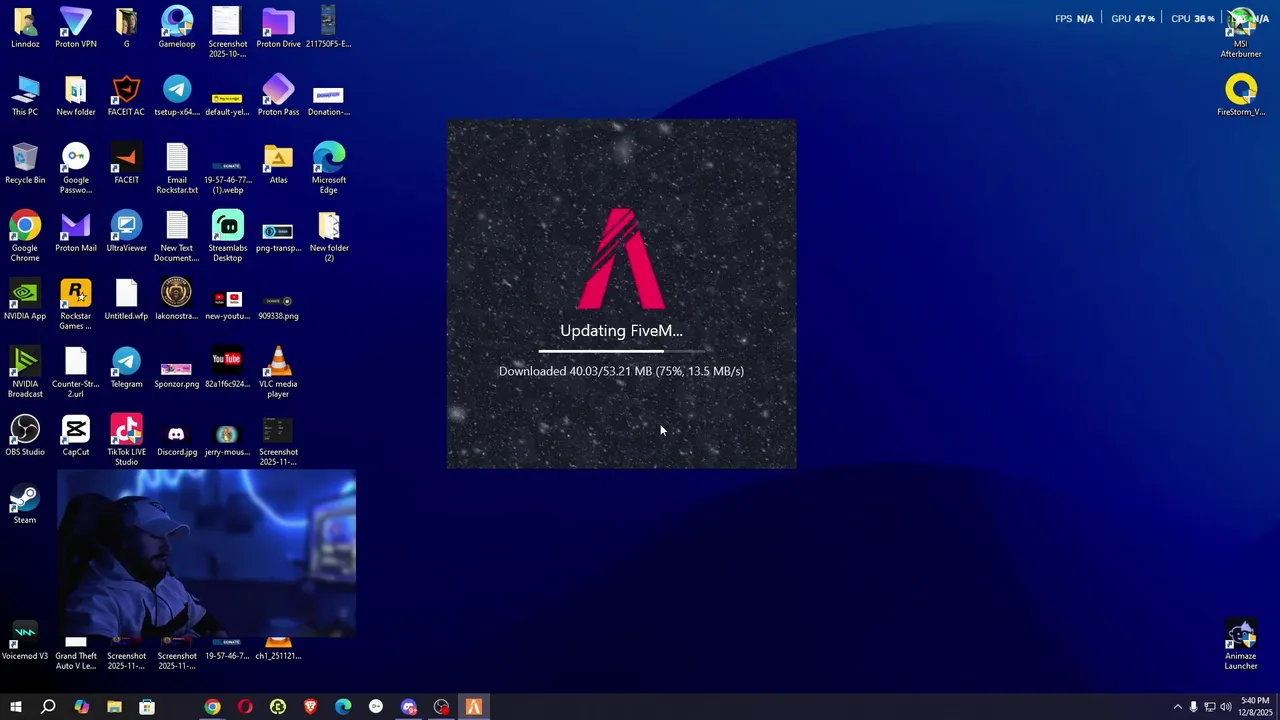
Task: Open Microsoft Store from the taskbar
Action: 147,707
